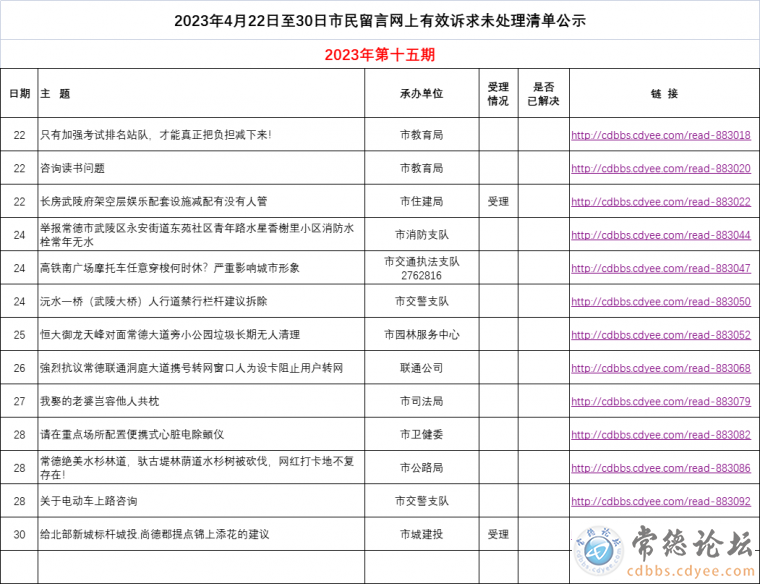Click the topic 咨询读书问题
The image size is (760, 584).
[x=72, y=168]
